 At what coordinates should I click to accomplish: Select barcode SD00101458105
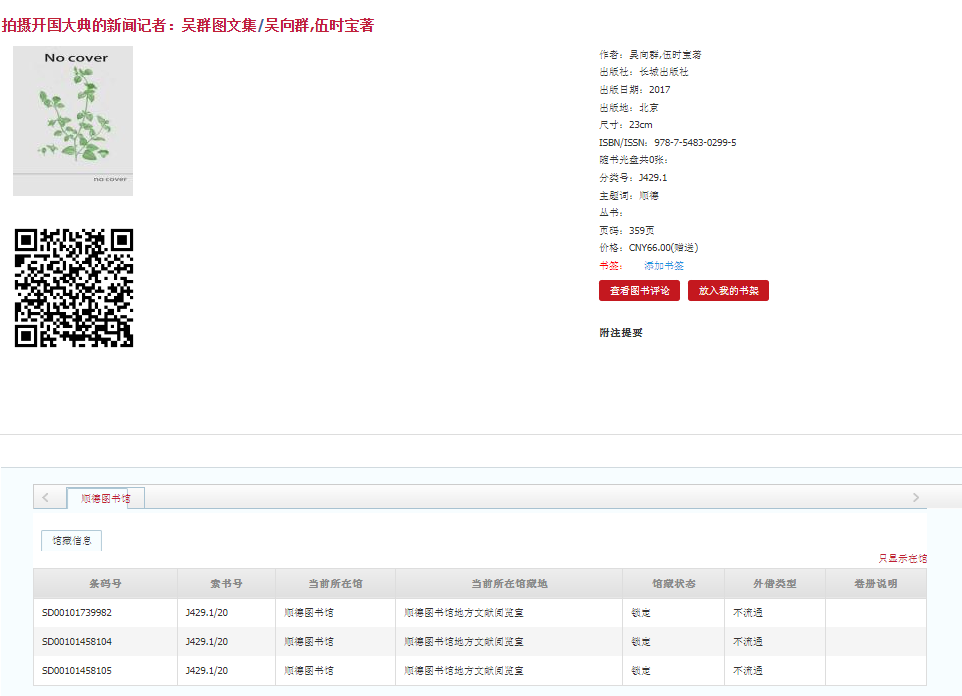[77, 670]
